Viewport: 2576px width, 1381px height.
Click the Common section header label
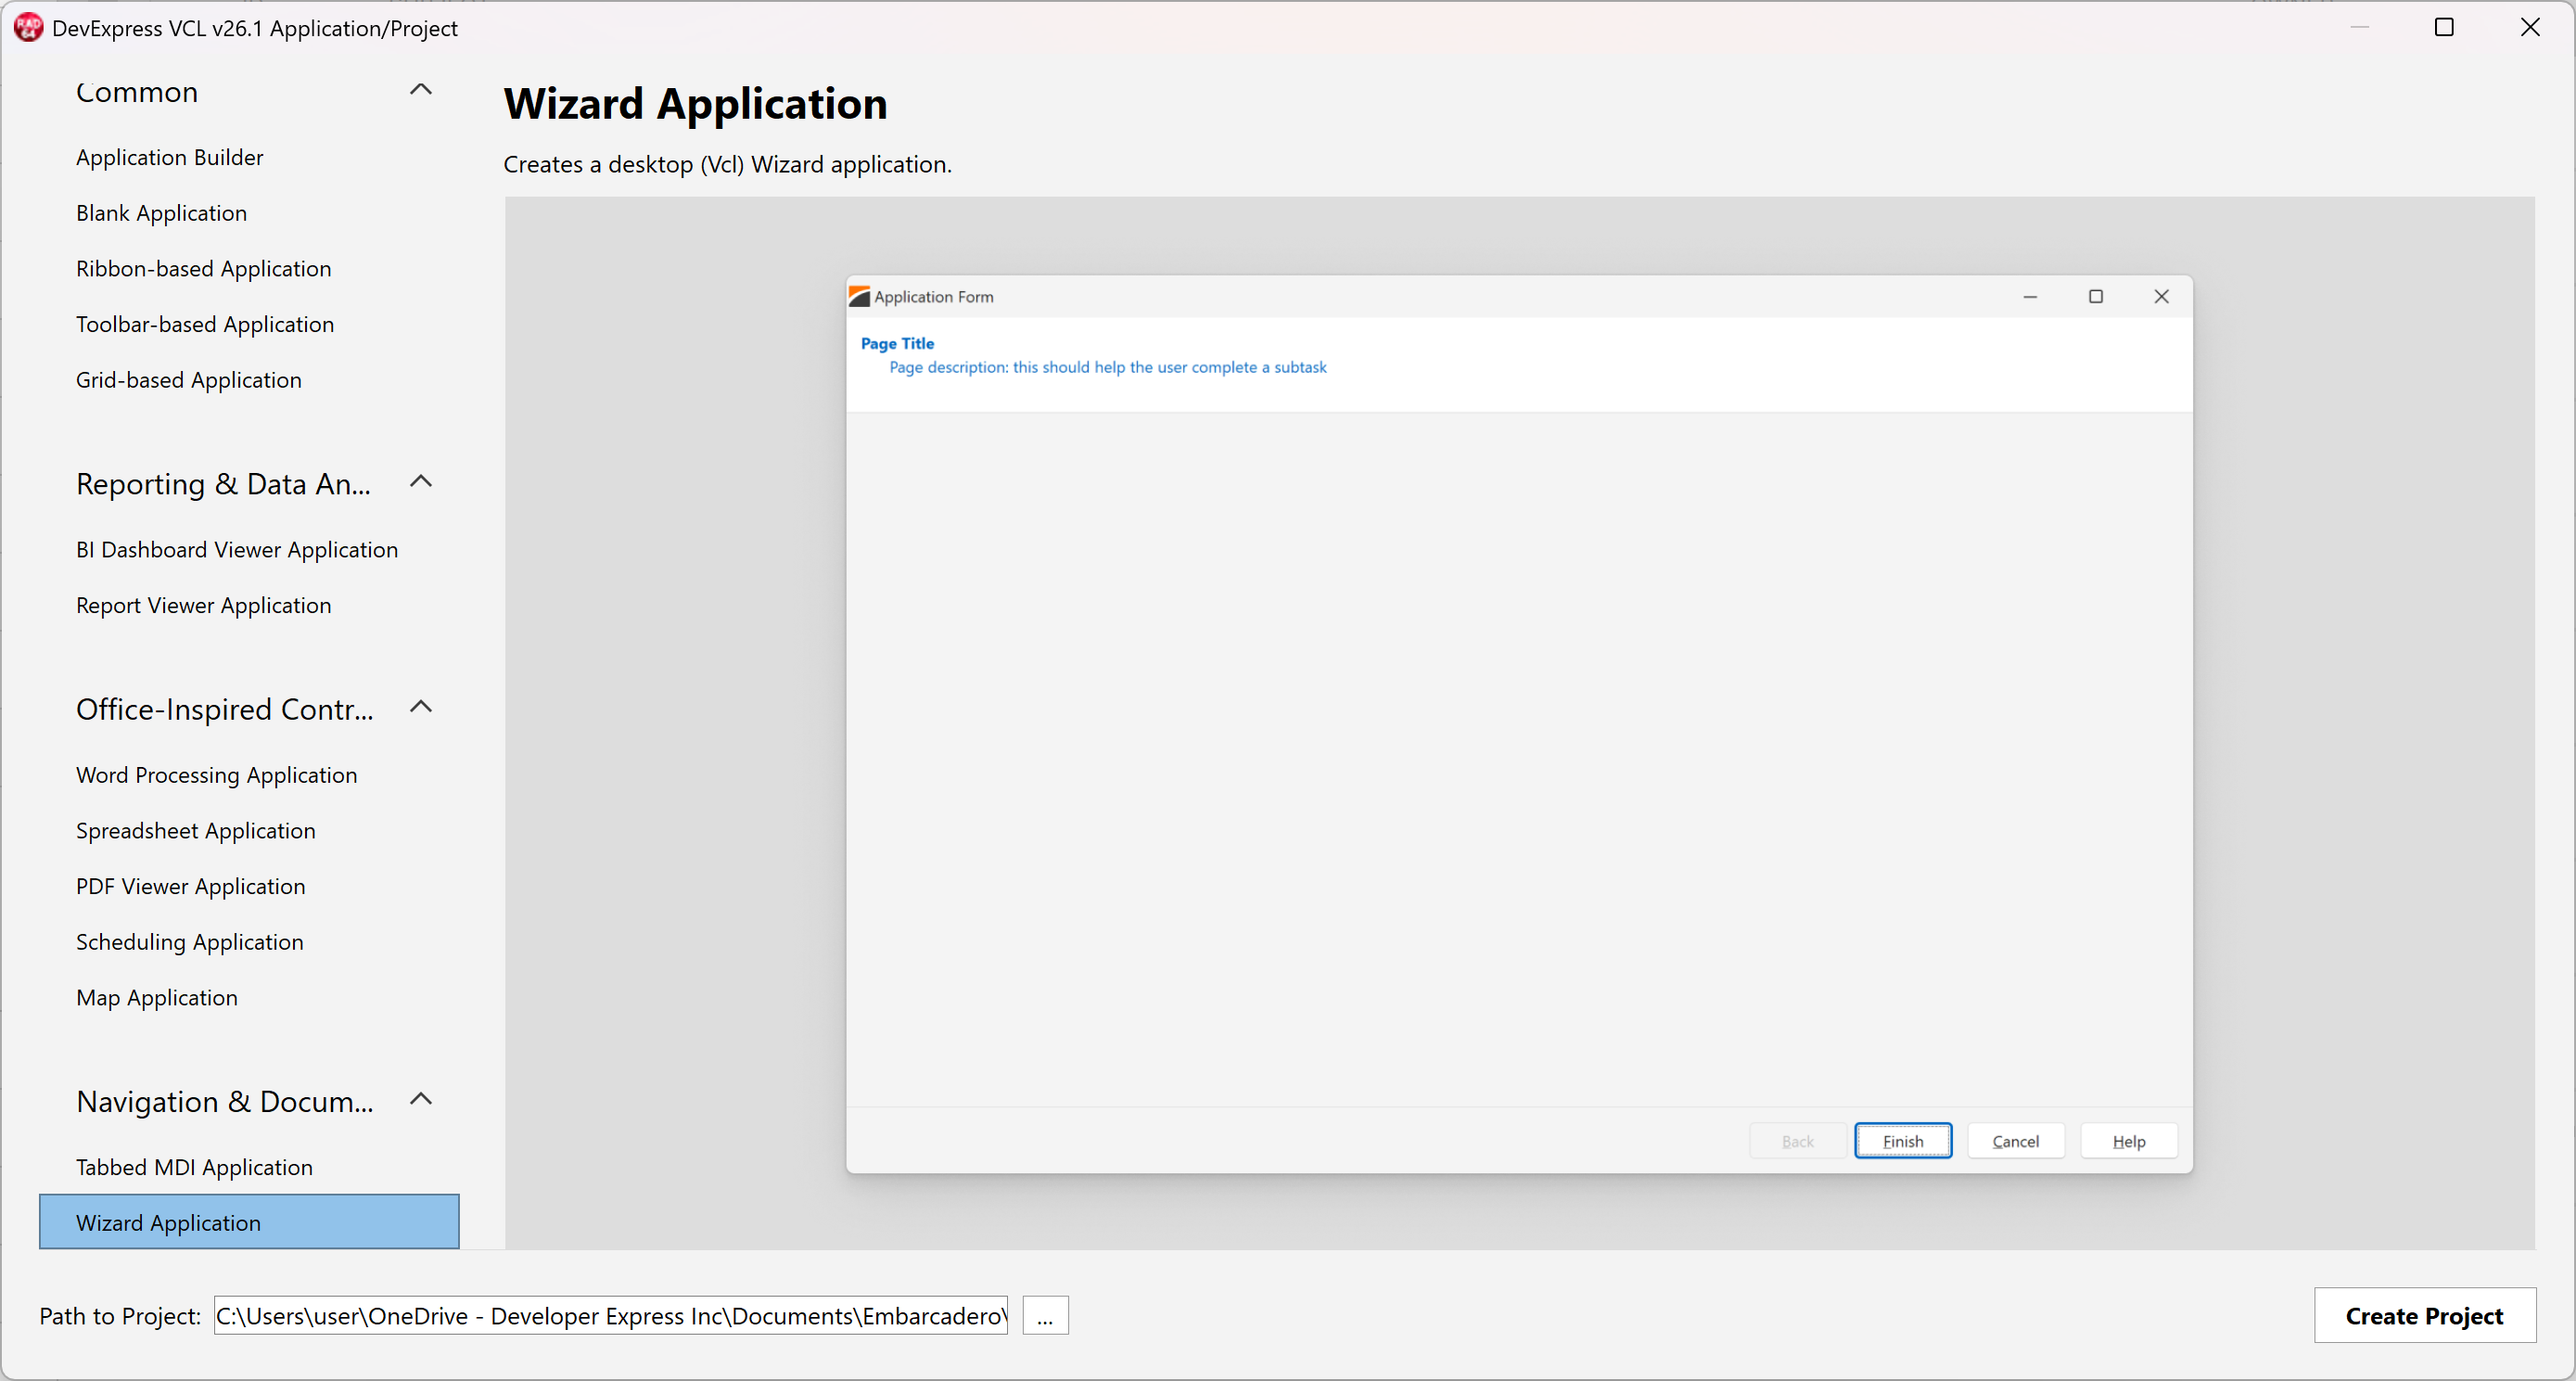(137, 92)
